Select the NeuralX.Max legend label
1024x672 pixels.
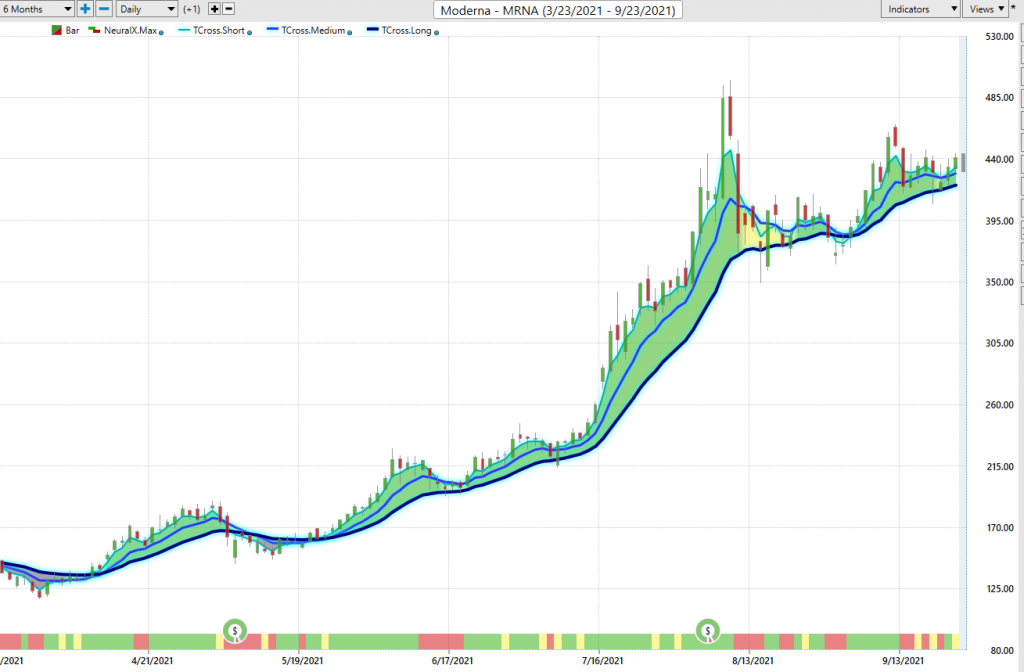pos(131,31)
